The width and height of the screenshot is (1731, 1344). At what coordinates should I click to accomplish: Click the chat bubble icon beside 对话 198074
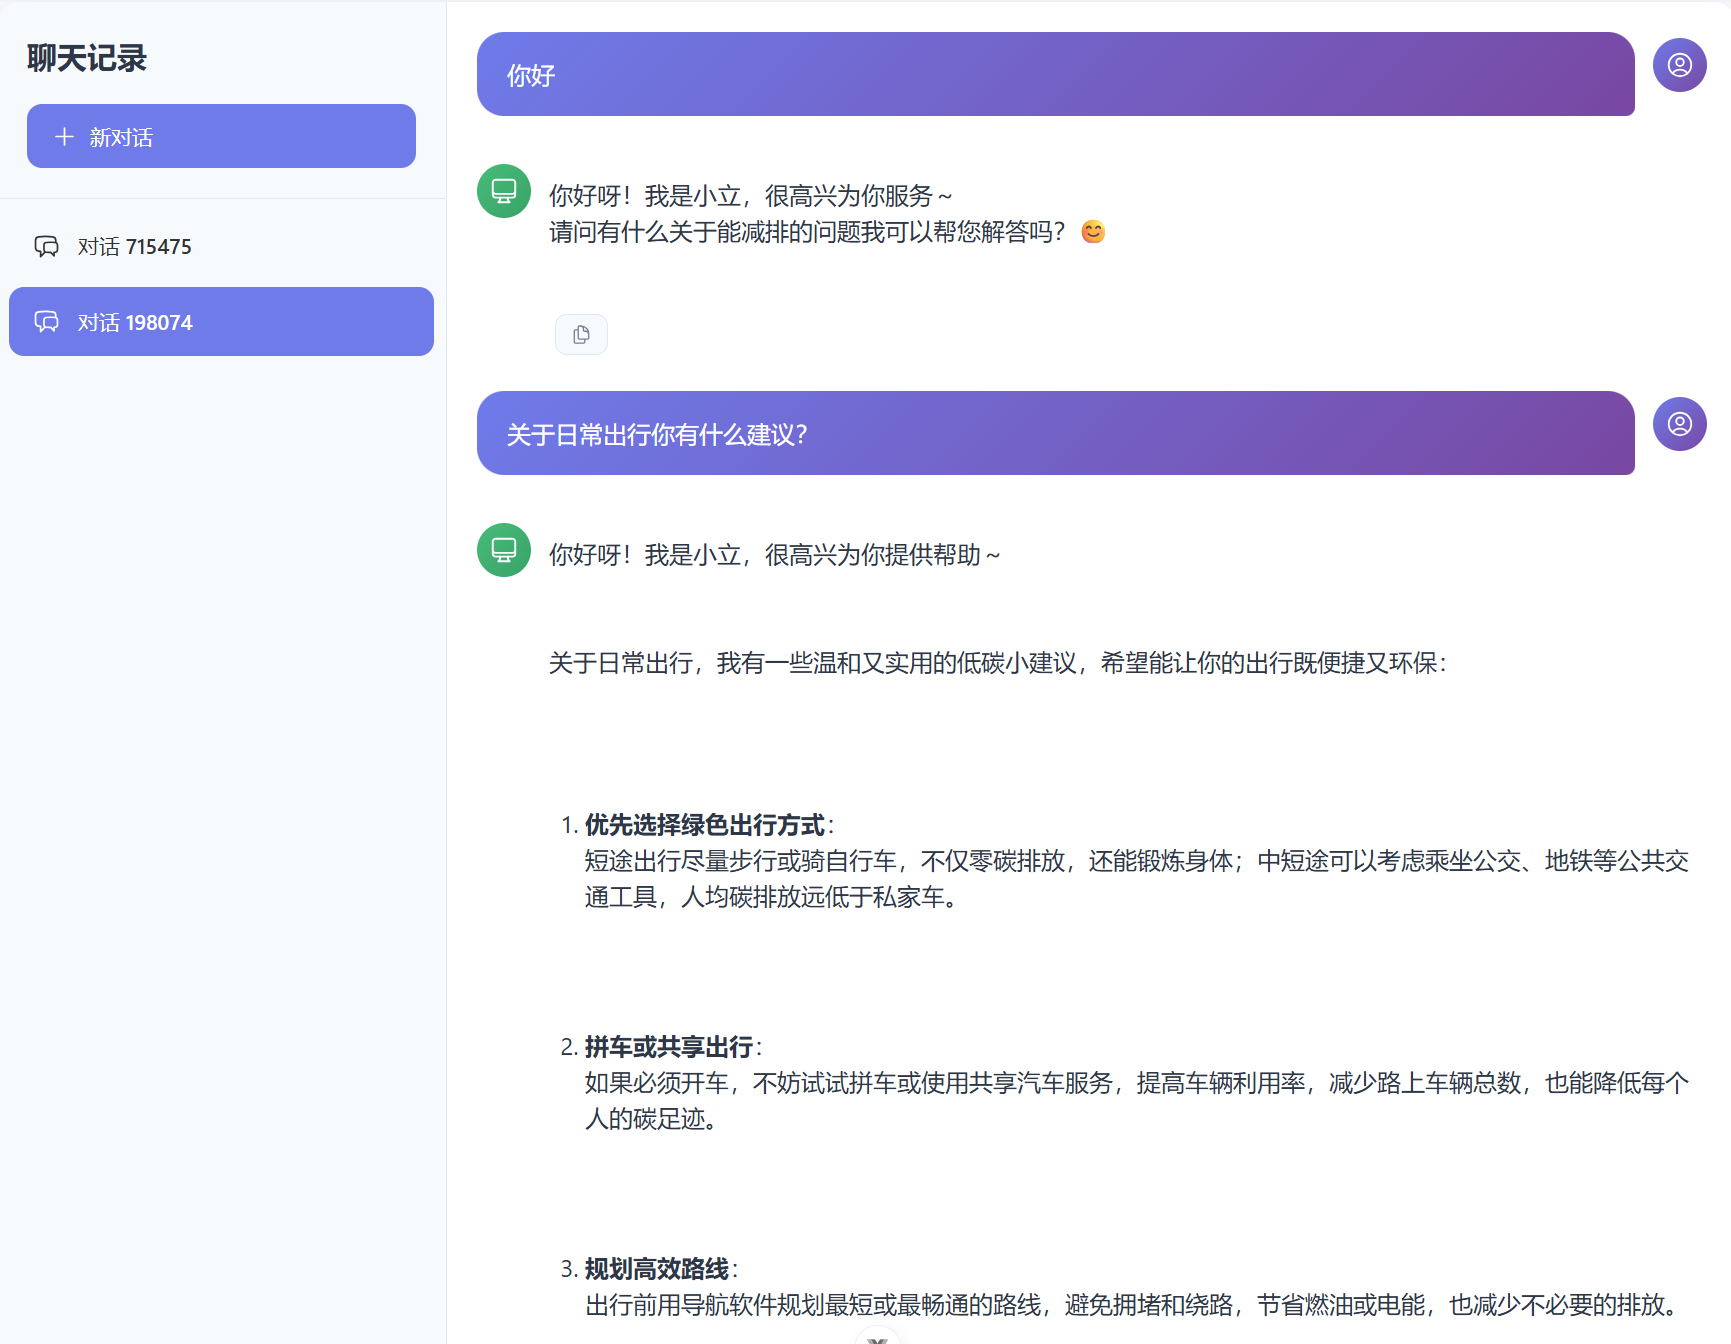[47, 321]
